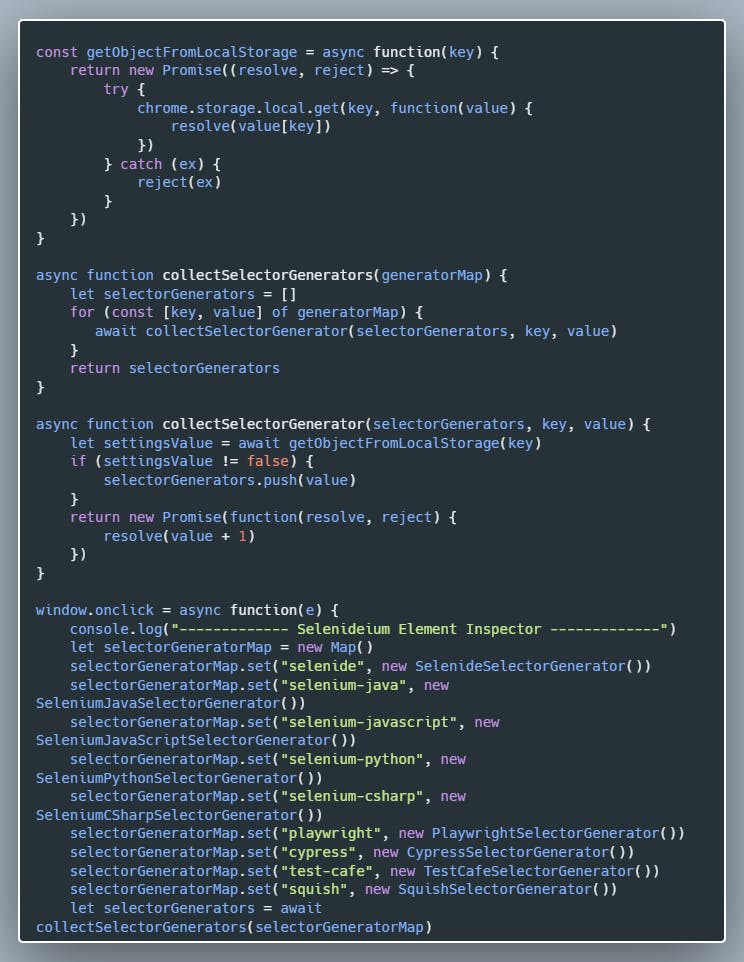
Task: Click the "playwright" string
Action: tap(331, 833)
